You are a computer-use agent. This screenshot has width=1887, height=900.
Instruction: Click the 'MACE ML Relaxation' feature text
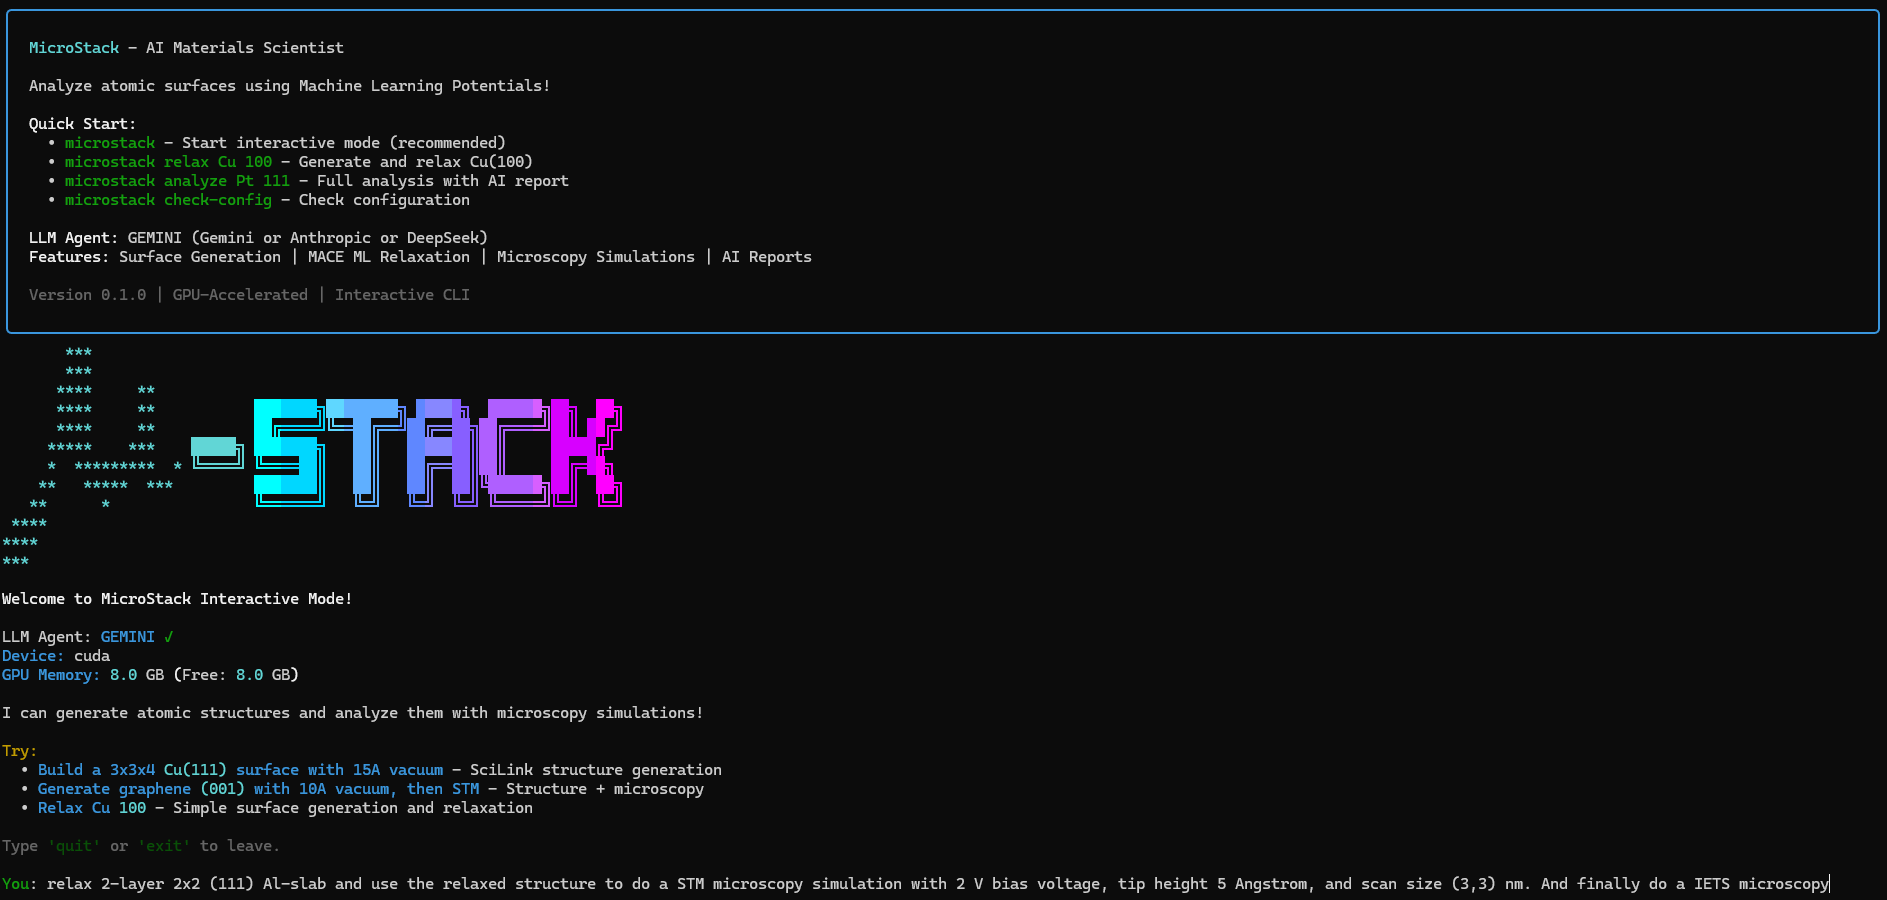tap(389, 257)
